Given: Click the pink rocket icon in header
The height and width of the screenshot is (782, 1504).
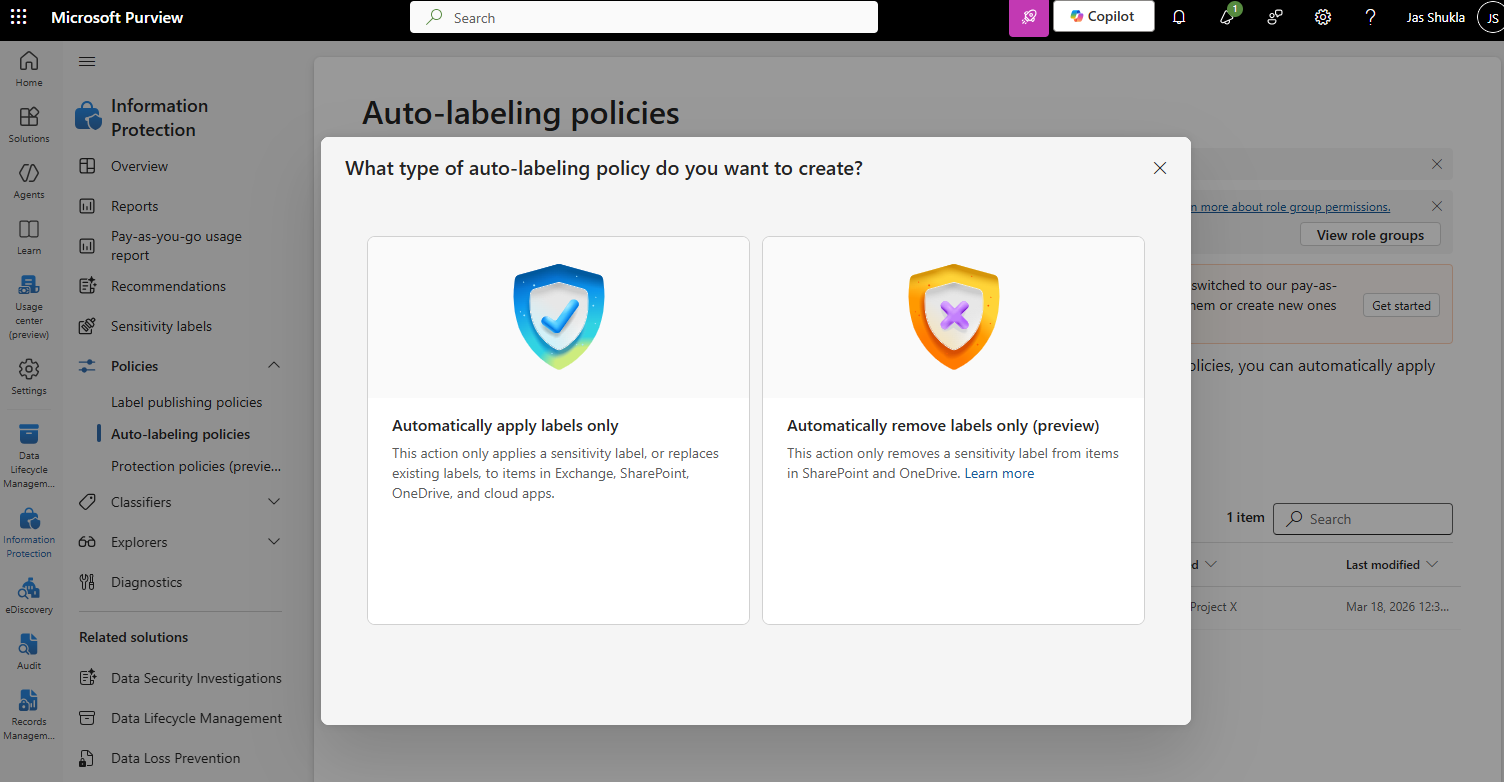Looking at the screenshot, I should pyautogui.click(x=1029, y=17).
